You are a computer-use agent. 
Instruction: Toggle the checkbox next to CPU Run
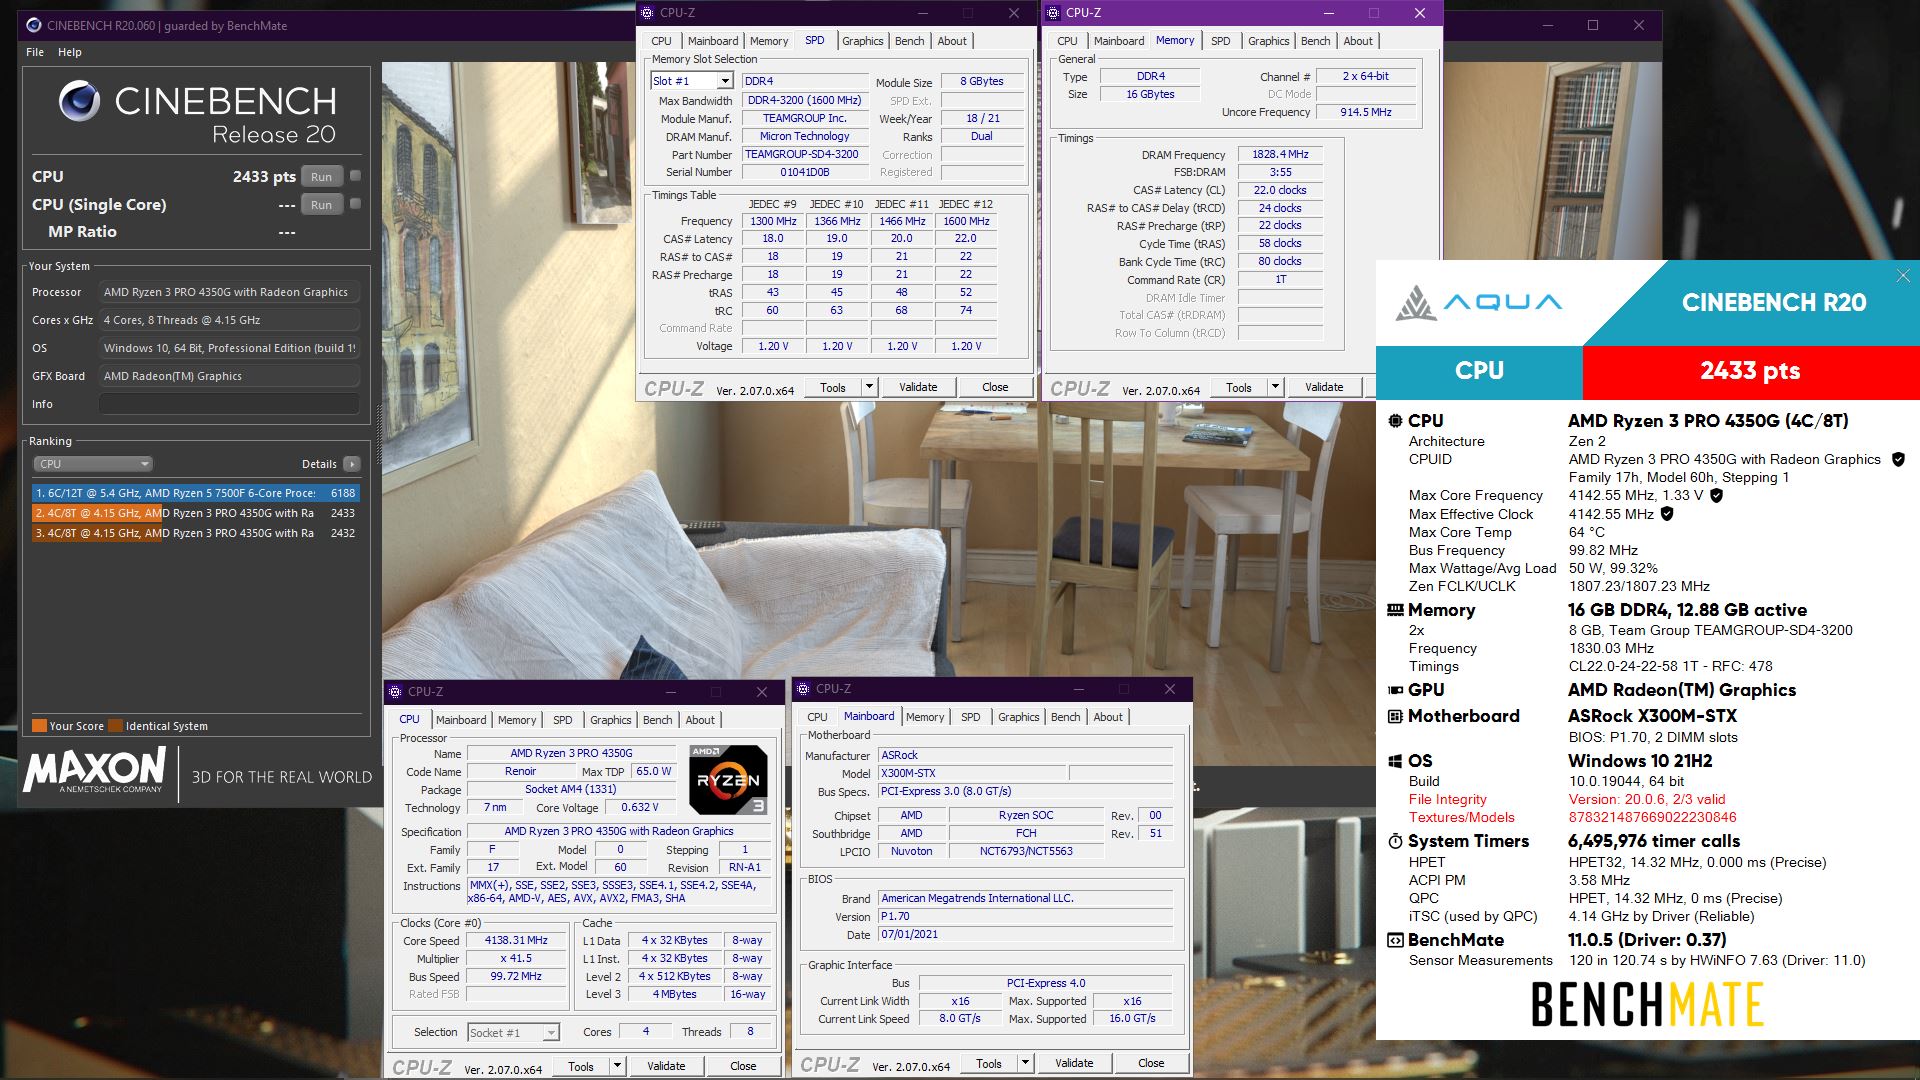click(355, 176)
